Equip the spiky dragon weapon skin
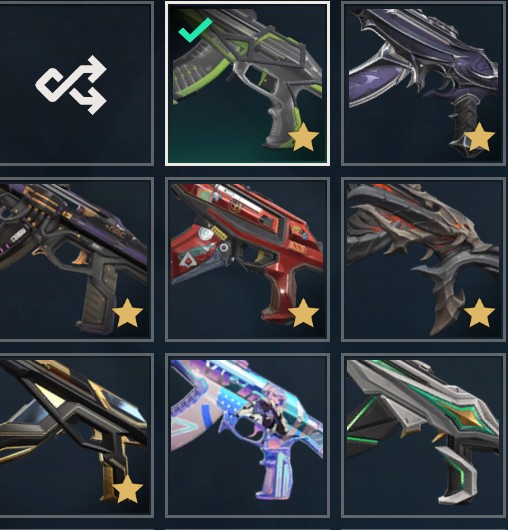 424,260
